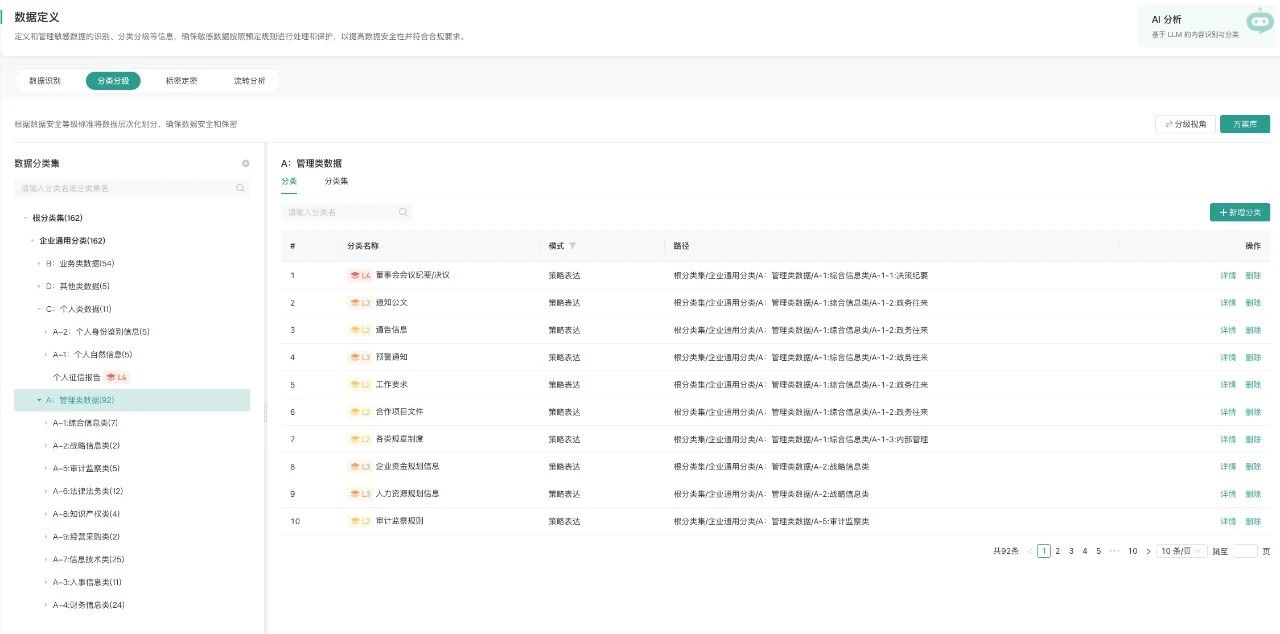Click 删除 for 审计监察规则 row
The height and width of the screenshot is (634, 1280).
1253,521
